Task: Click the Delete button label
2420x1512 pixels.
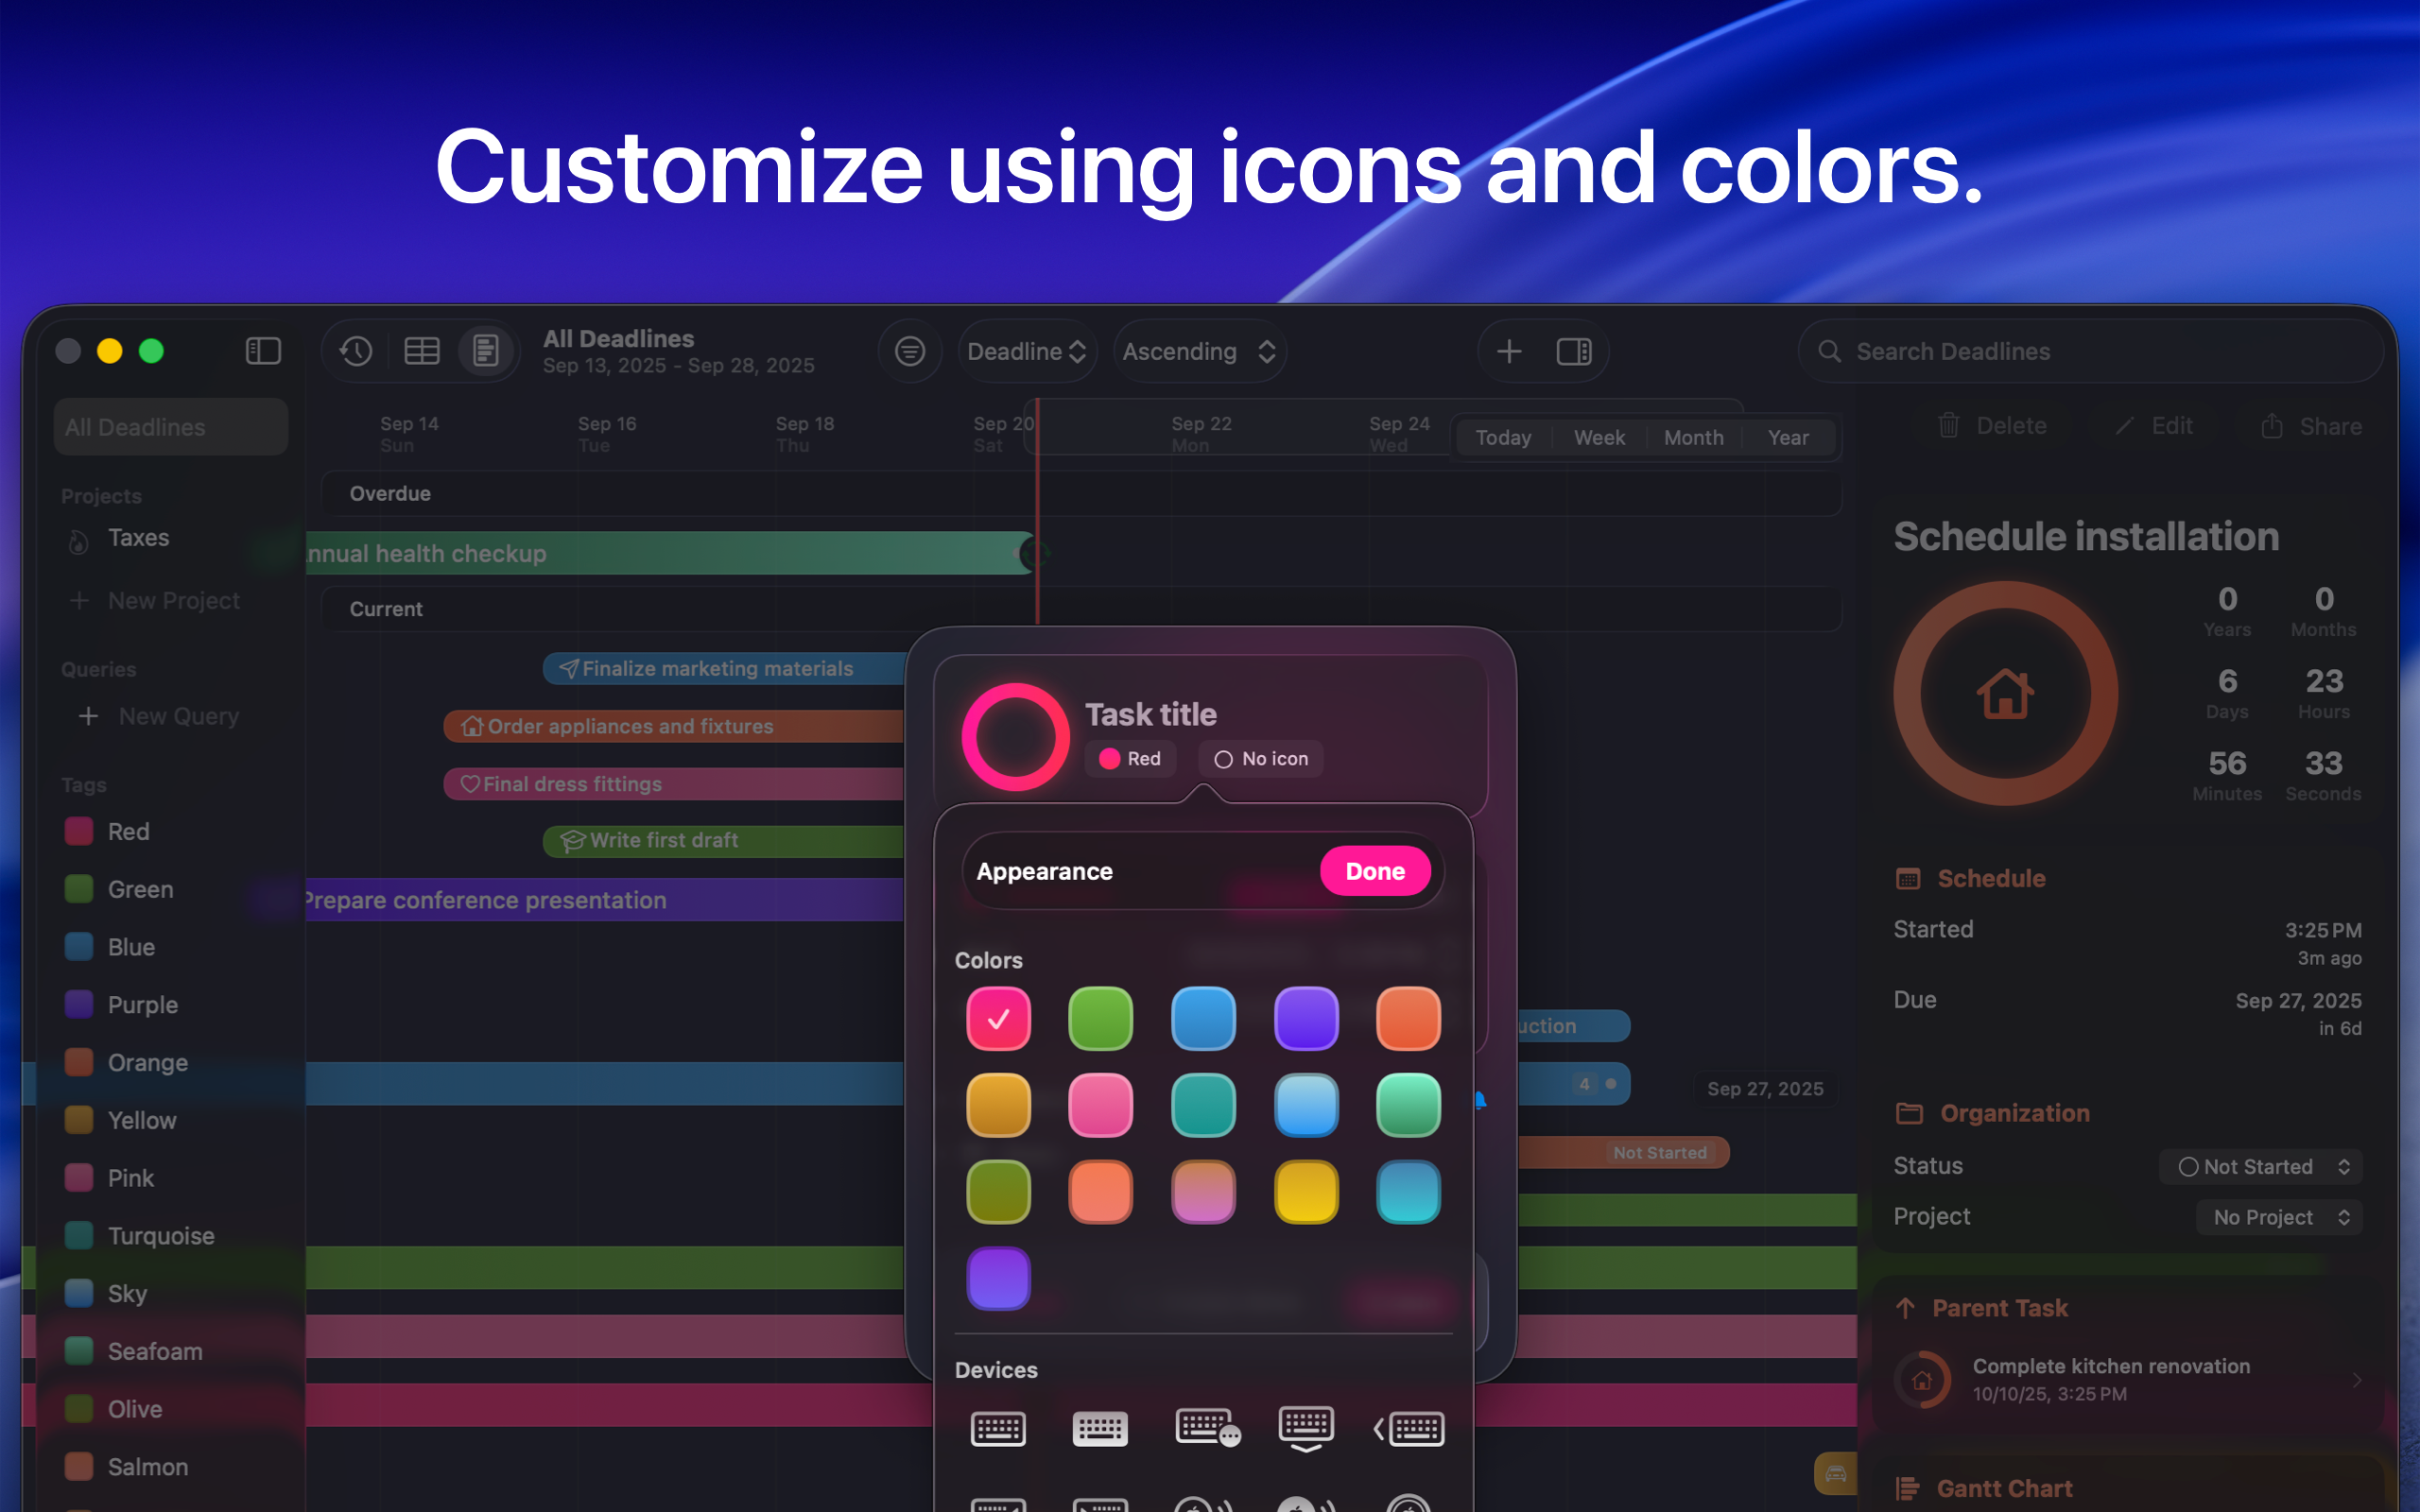Action: point(2011,426)
